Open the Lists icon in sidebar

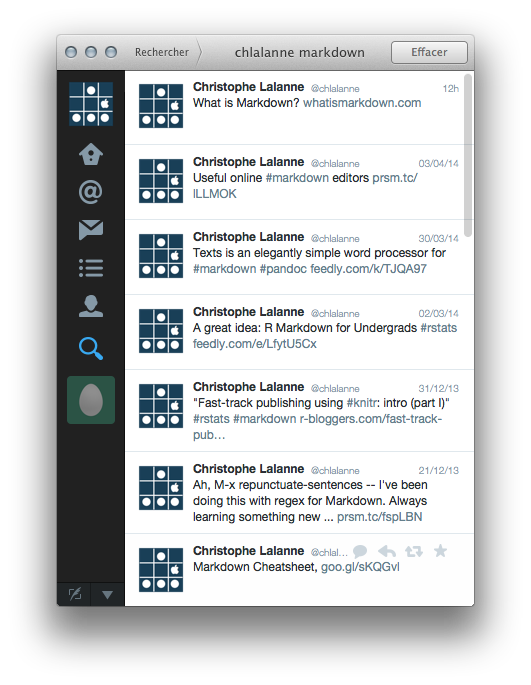(x=91, y=268)
